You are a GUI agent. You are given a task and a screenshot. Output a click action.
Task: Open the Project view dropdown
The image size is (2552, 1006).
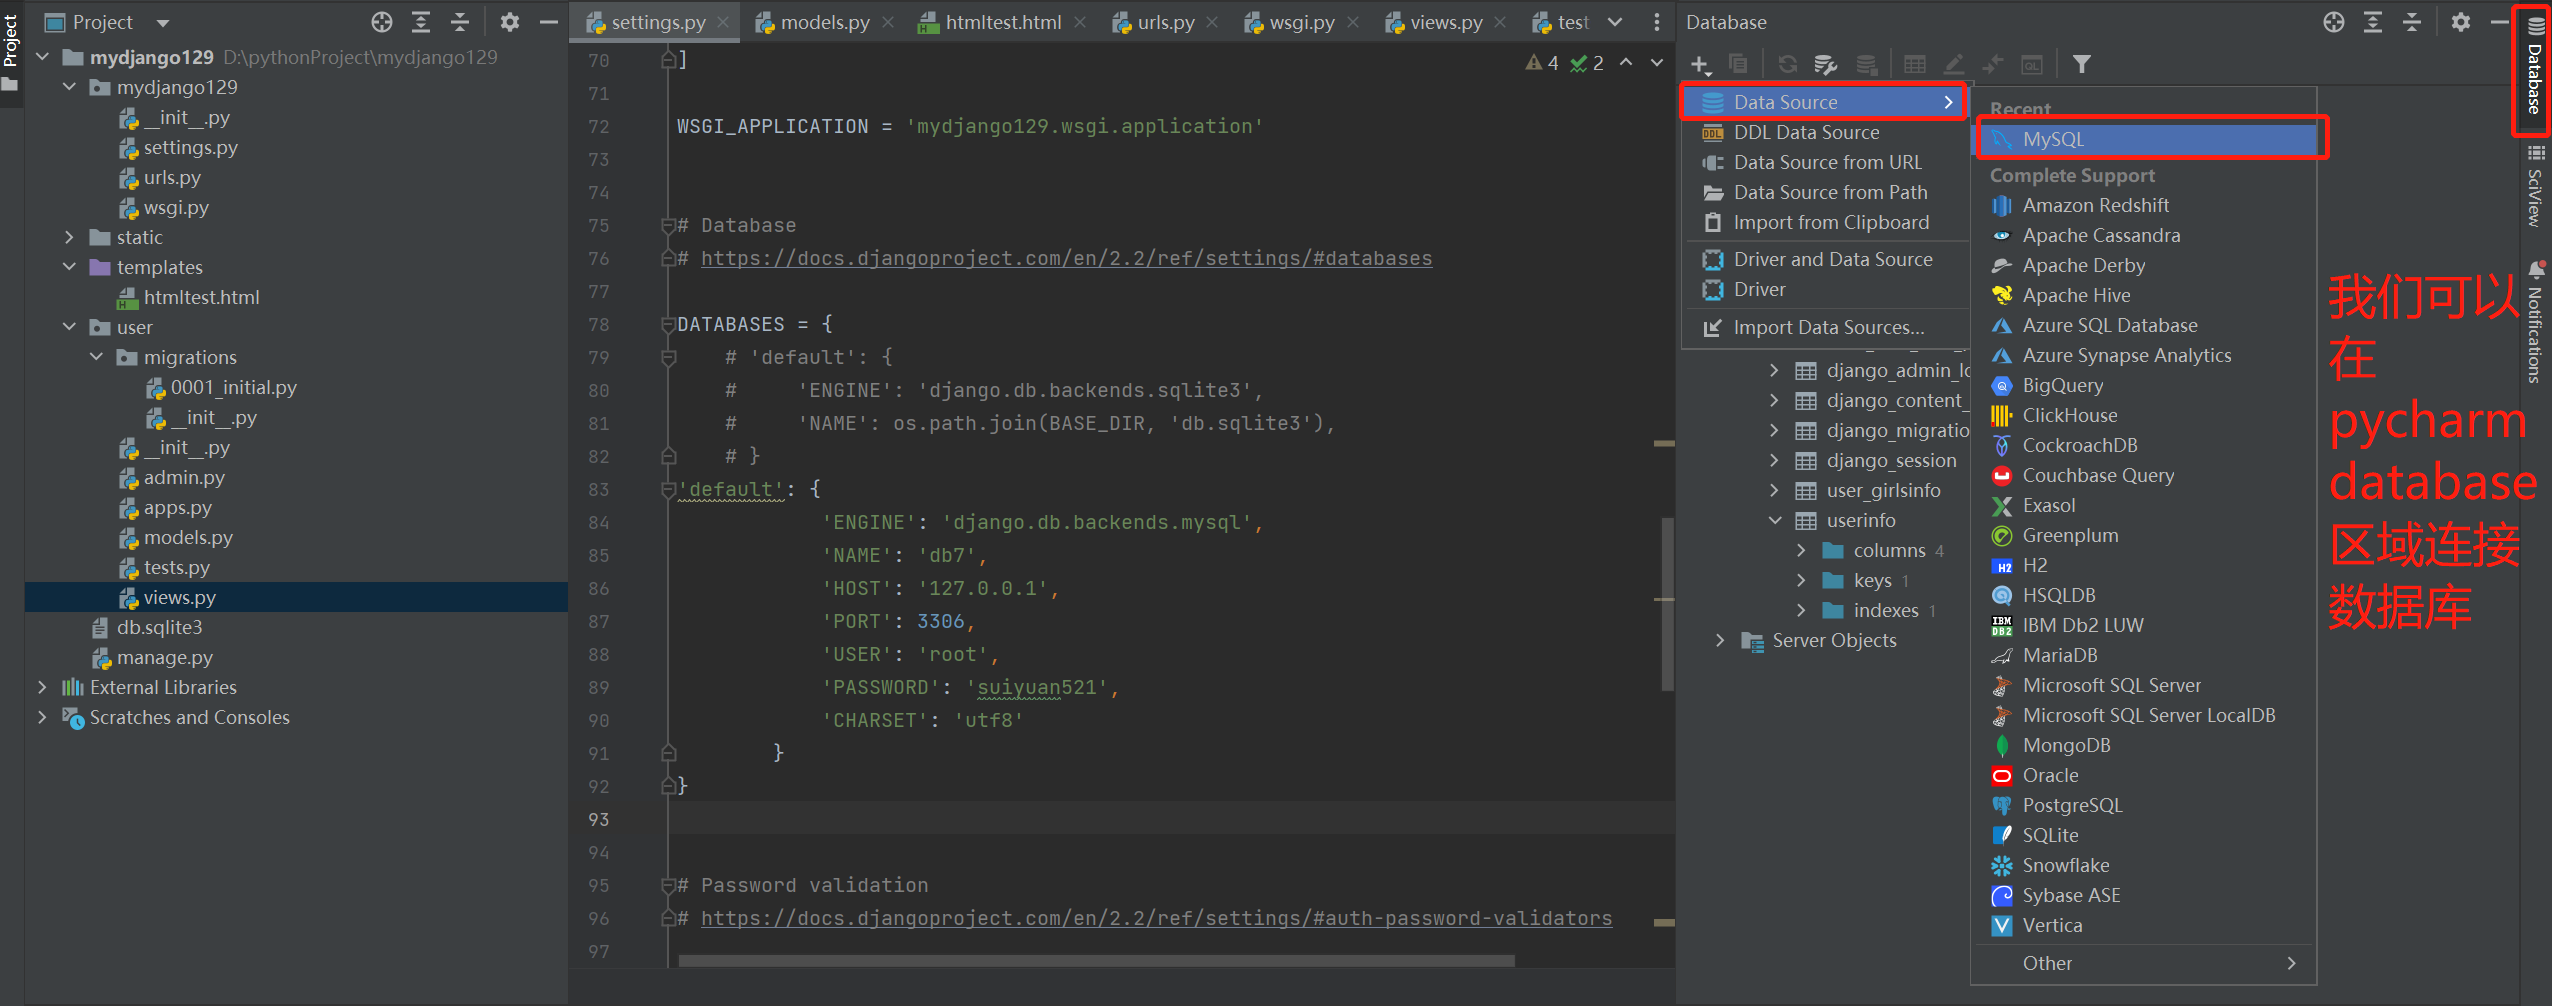click(x=162, y=23)
